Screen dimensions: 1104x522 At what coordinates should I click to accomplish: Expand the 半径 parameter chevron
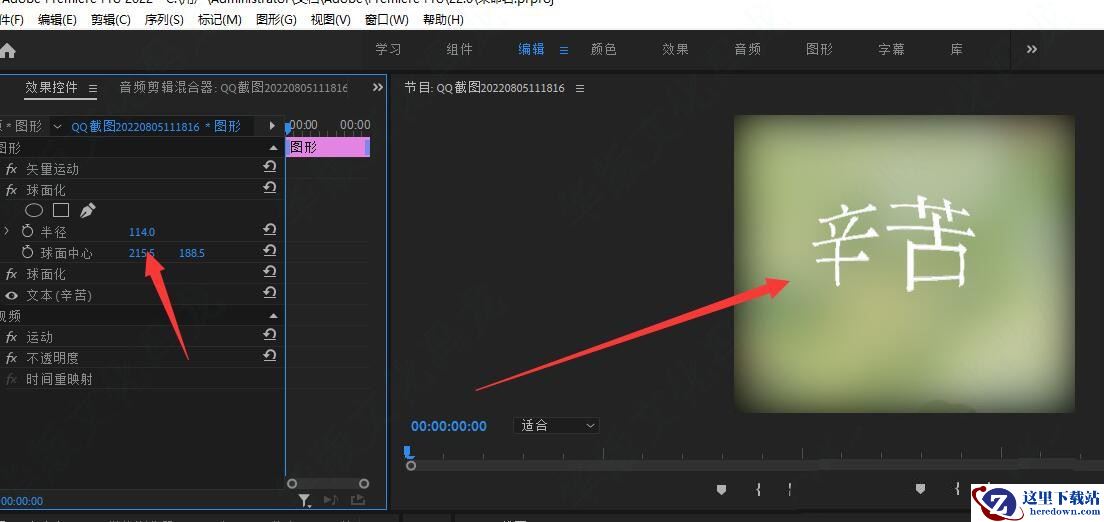pyautogui.click(x=7, y=231)
